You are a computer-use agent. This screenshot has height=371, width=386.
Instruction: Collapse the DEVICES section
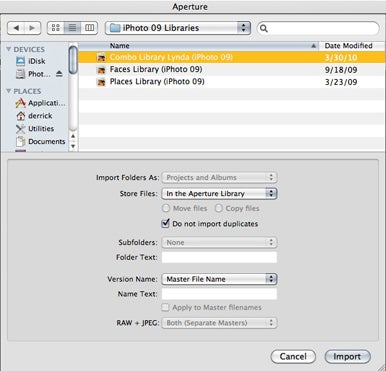[9, 49]
